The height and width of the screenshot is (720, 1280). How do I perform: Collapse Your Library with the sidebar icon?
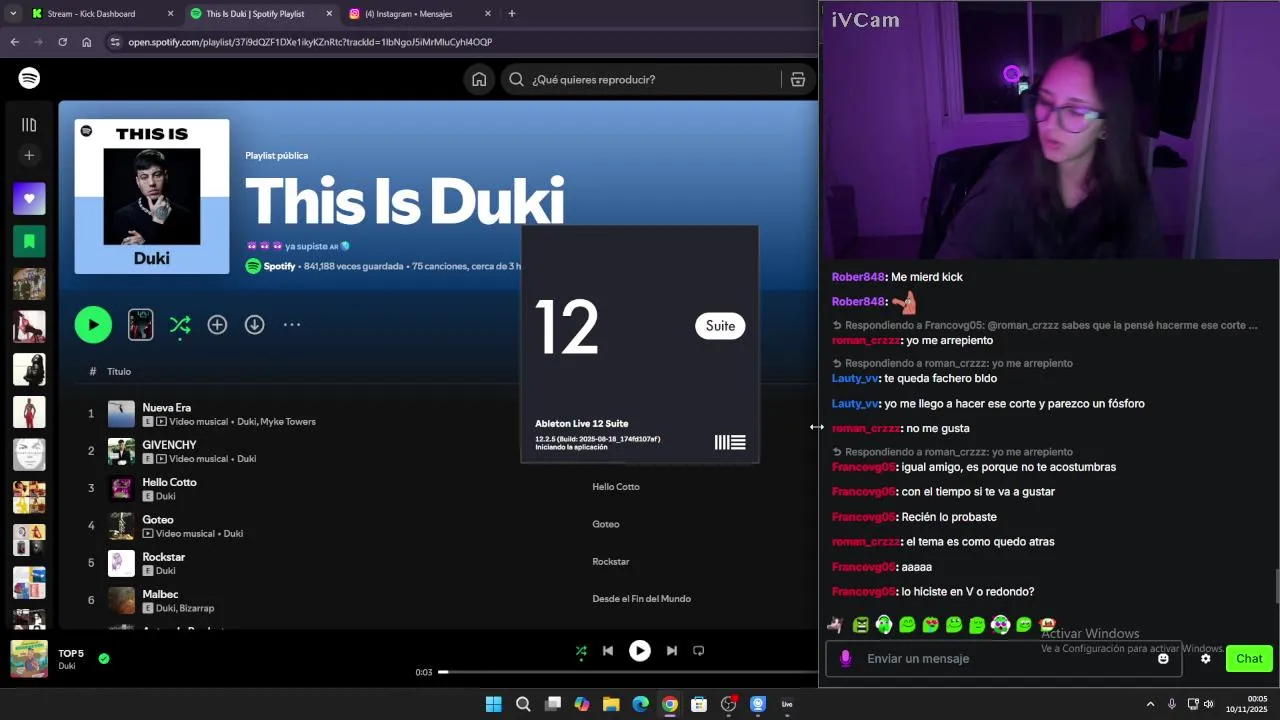pos(29,125)
